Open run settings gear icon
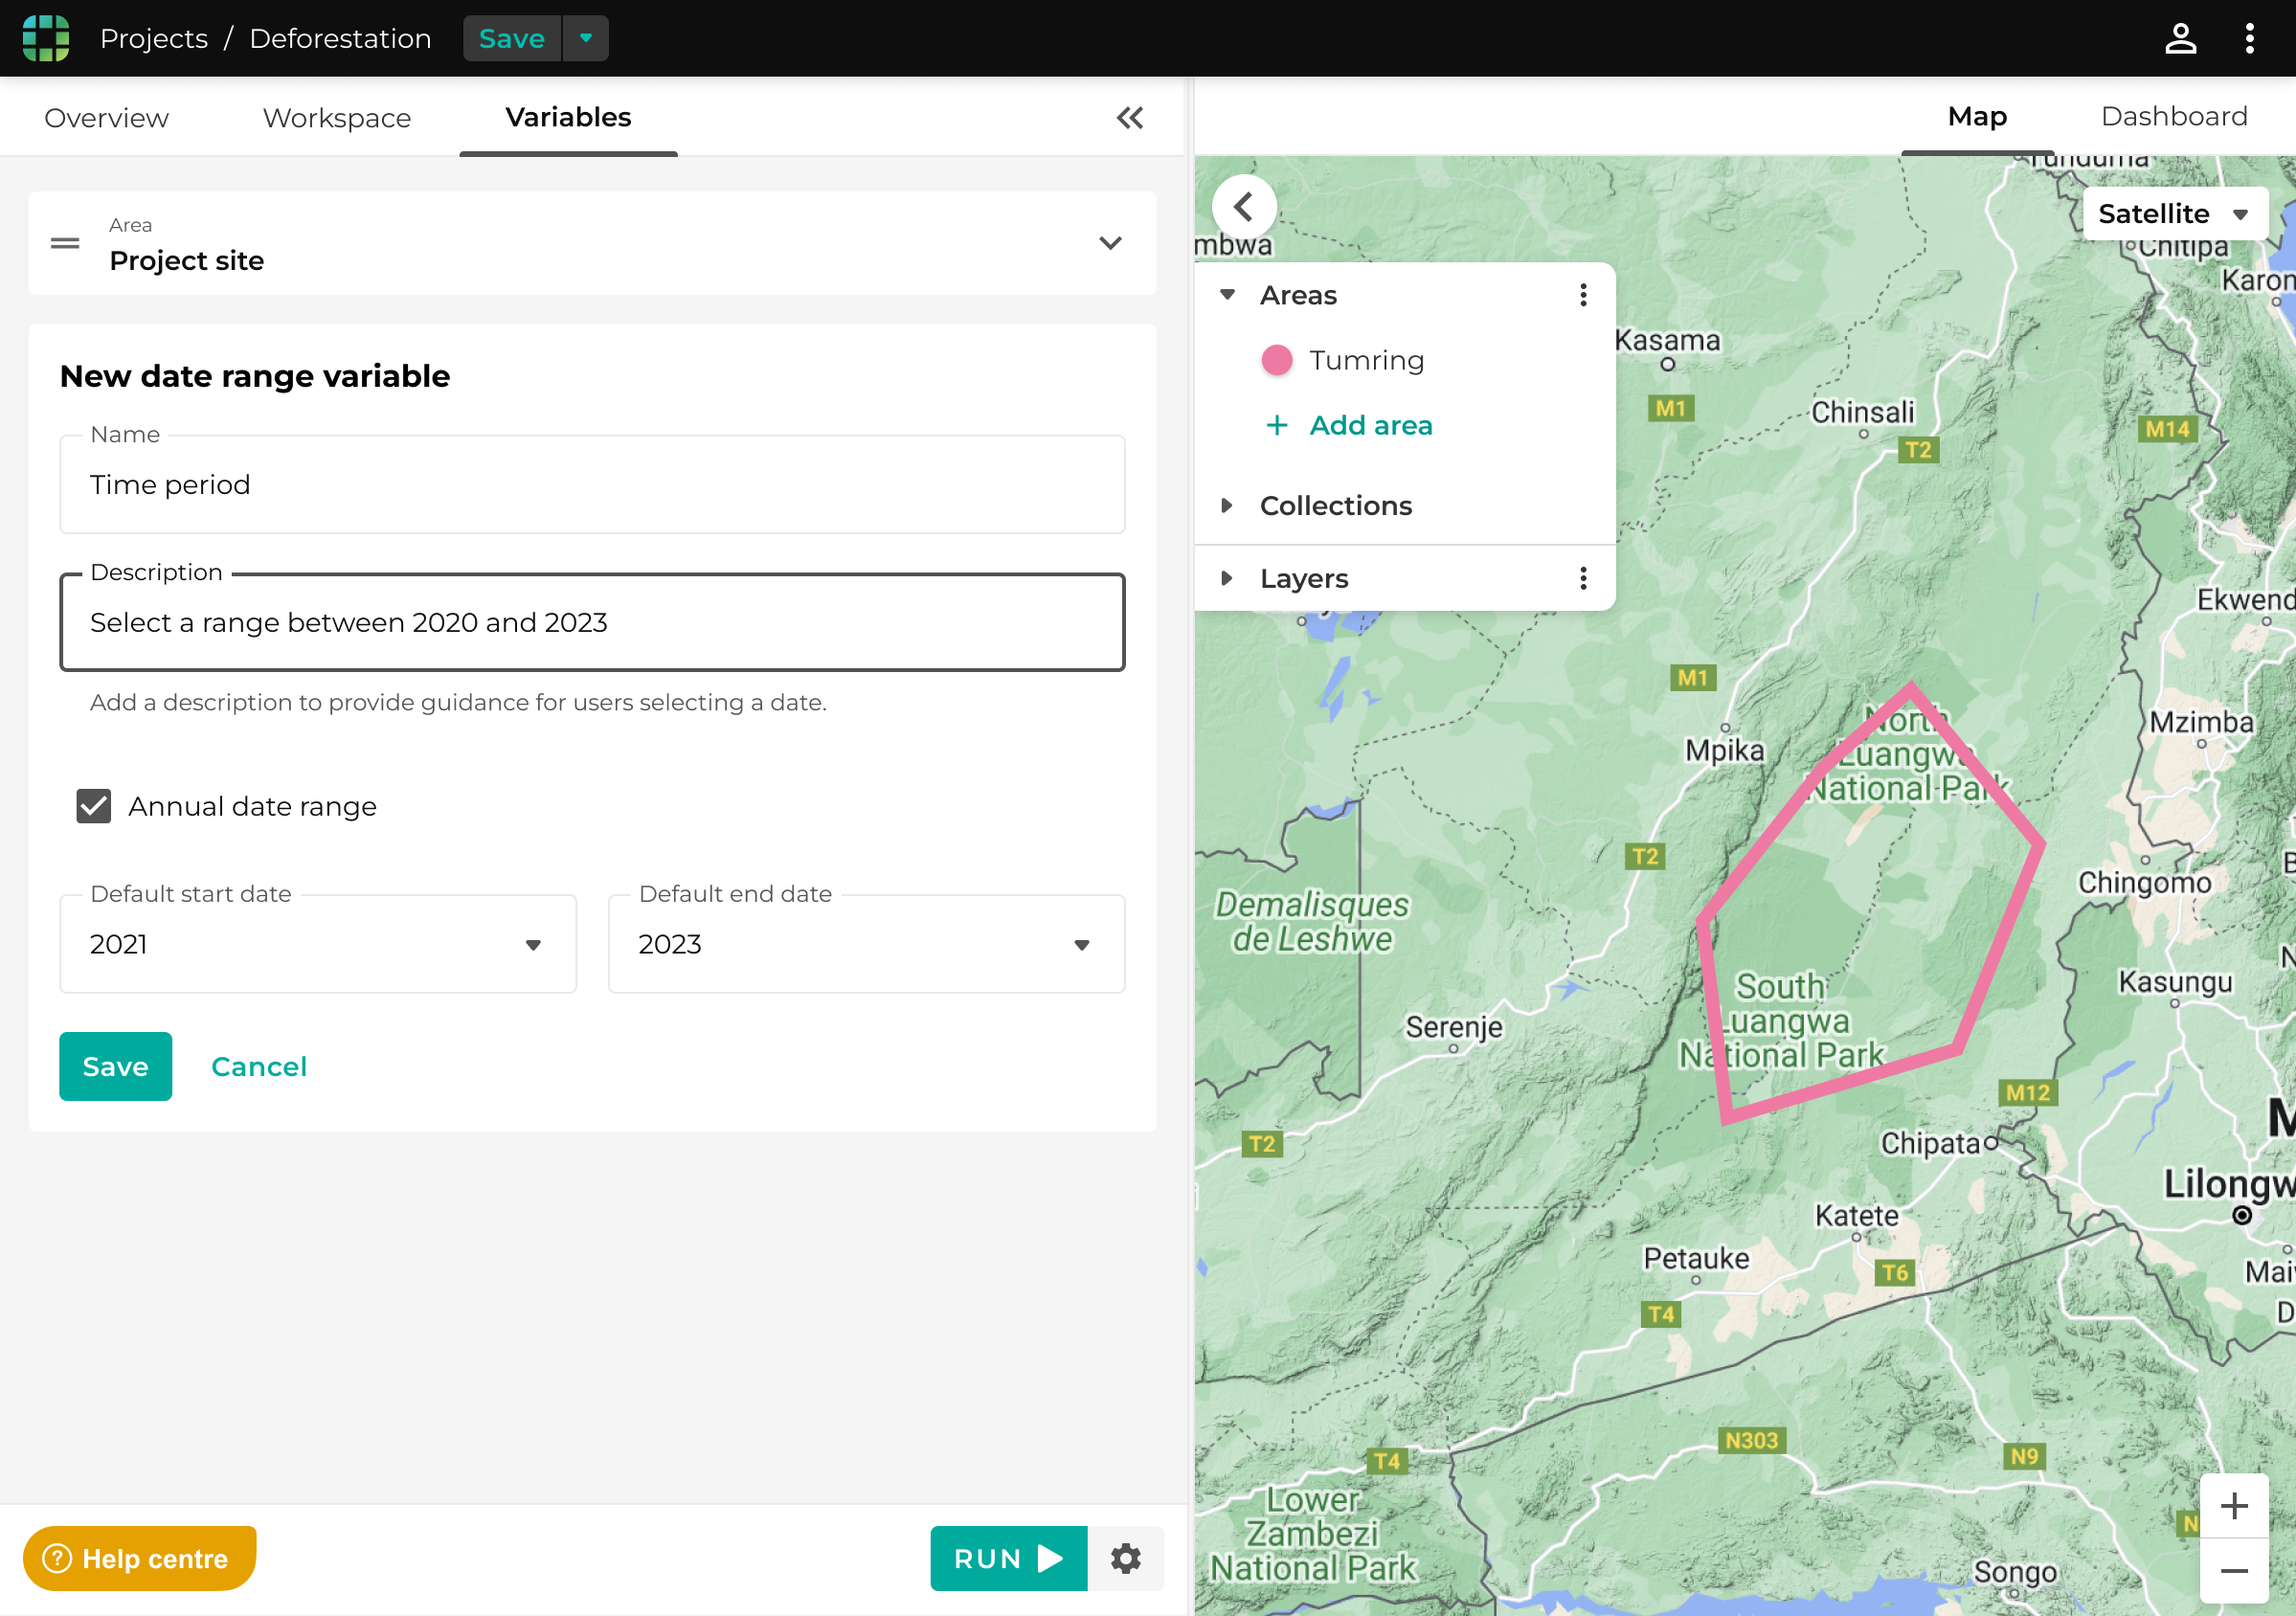The width and height of the screenshot is (2296, 1616). (x=1126, y=1558)
